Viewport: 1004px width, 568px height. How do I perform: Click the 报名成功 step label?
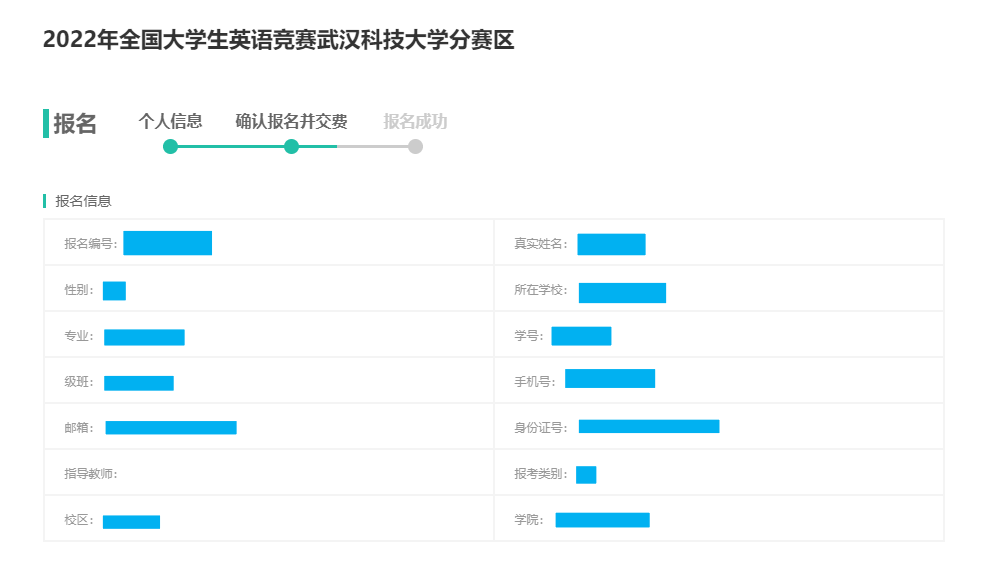point(415,122)
